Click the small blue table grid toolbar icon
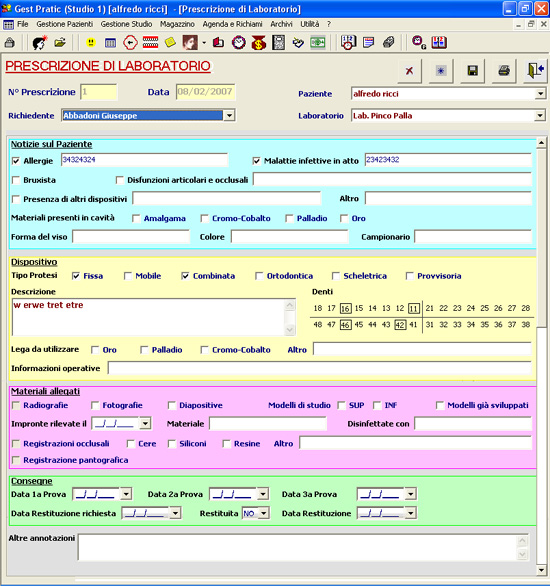Image resolution: width=550 pixels, height=586 pixels. coord(110,43)
